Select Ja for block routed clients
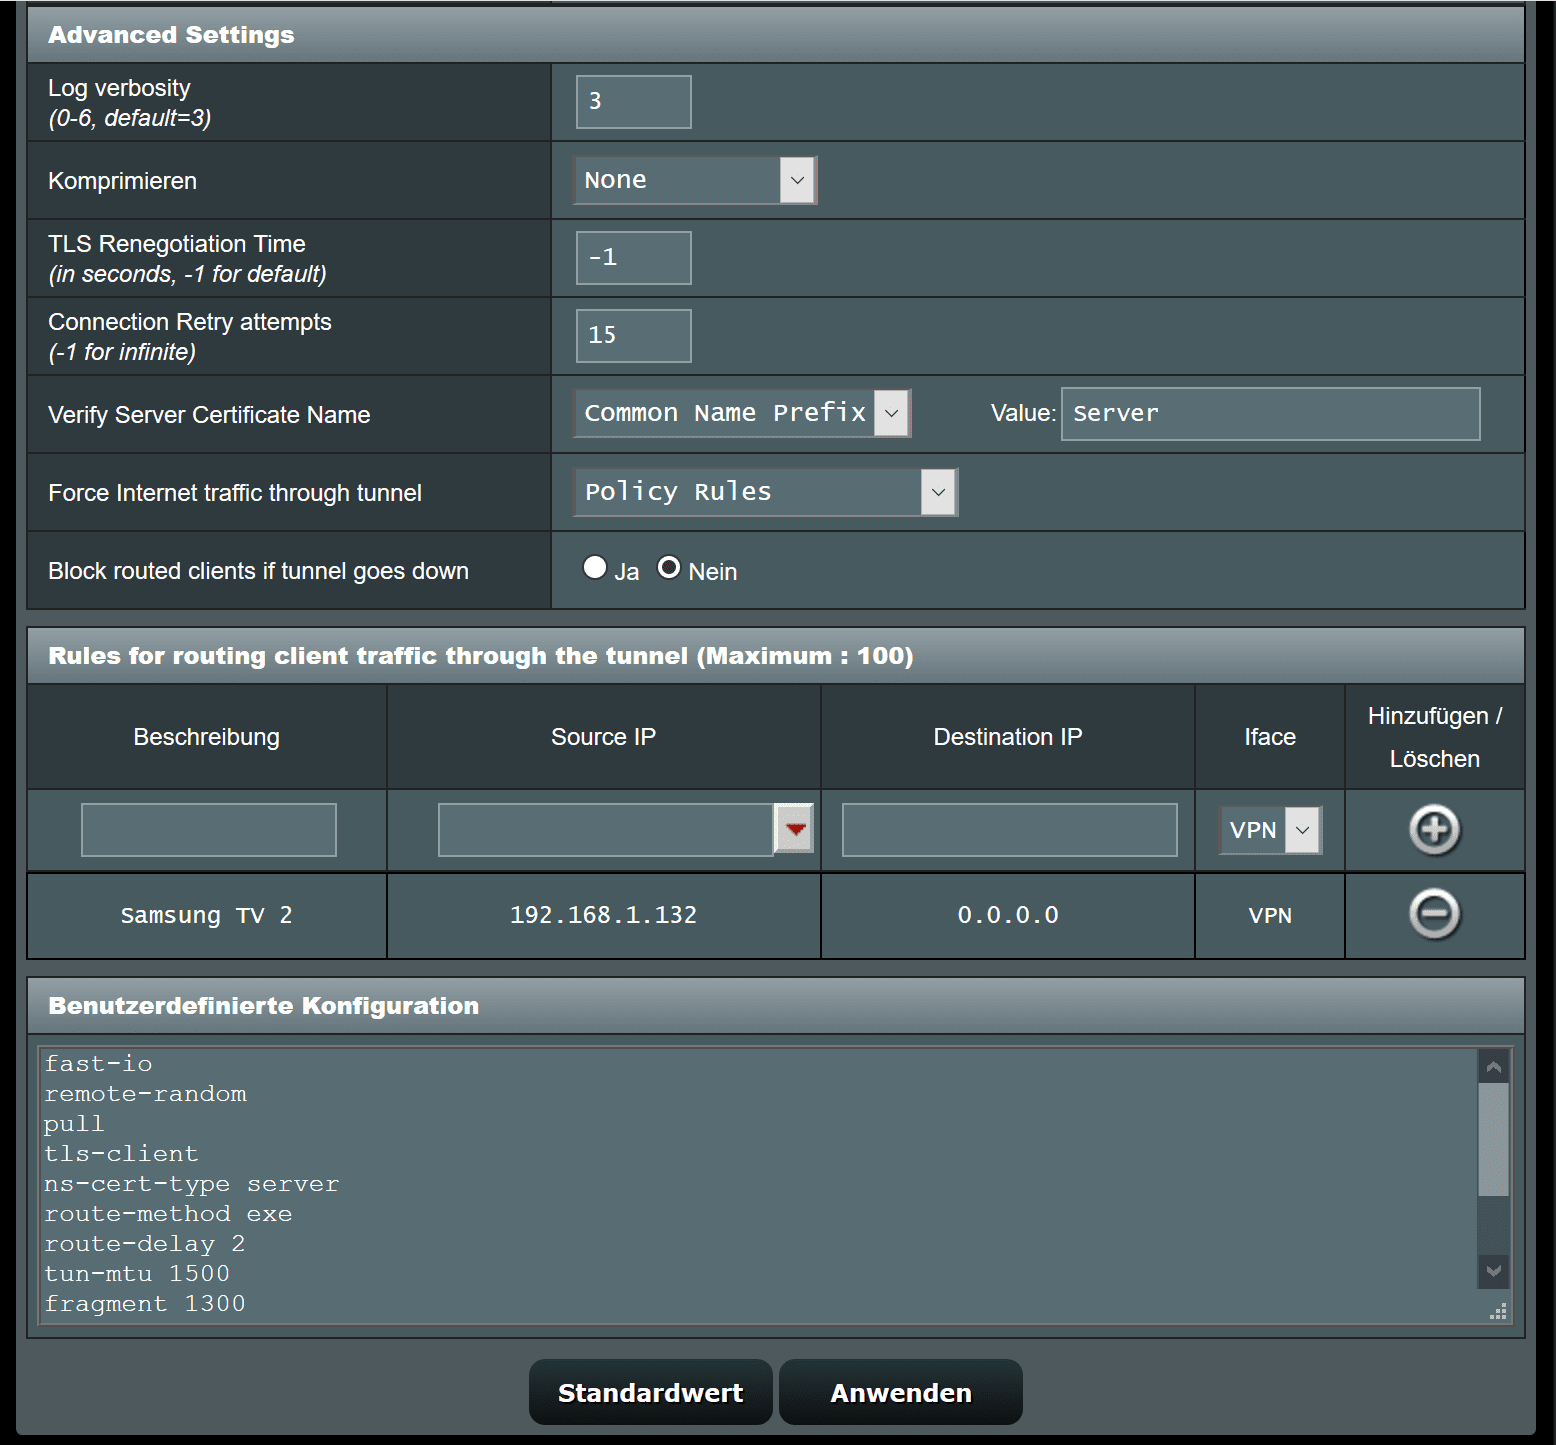 595,568
